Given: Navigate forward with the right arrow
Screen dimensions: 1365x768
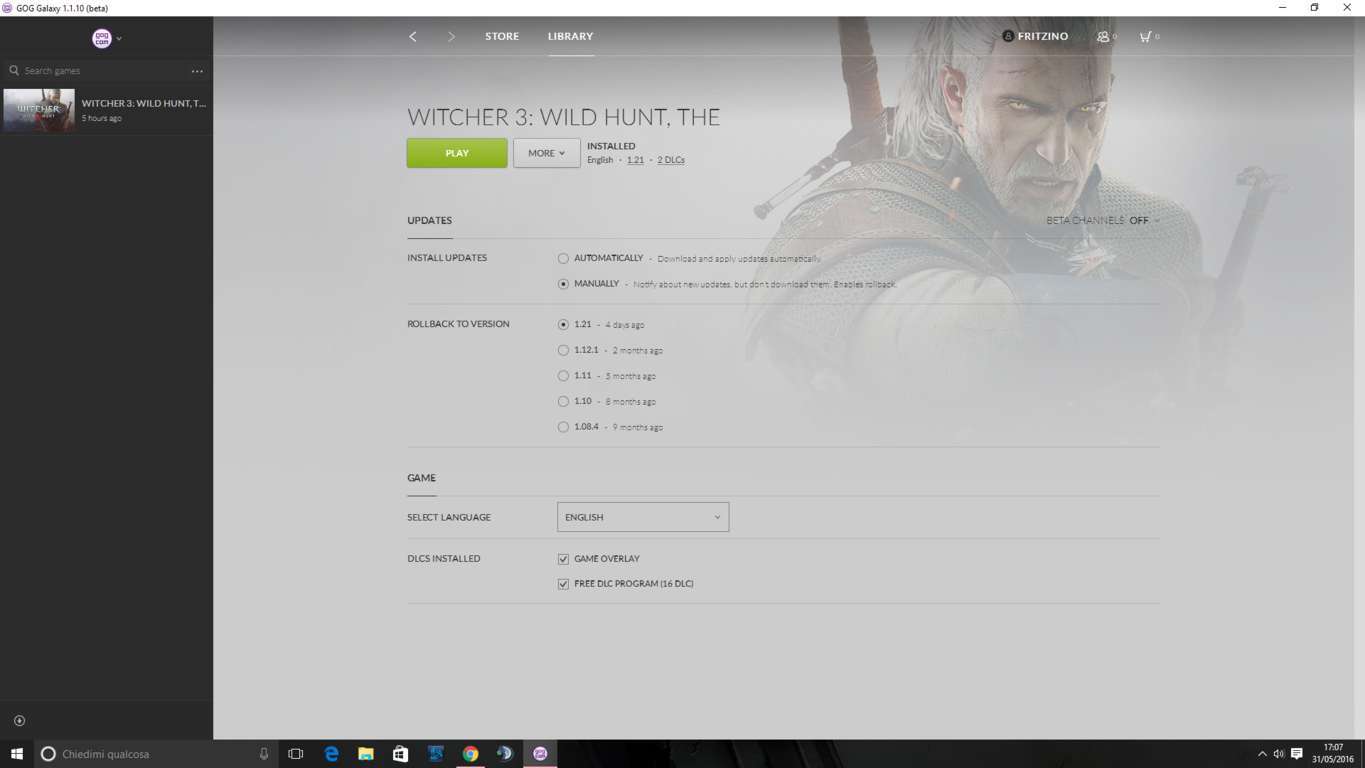Looking at the screenshot, I should click(x=451, y=36).
